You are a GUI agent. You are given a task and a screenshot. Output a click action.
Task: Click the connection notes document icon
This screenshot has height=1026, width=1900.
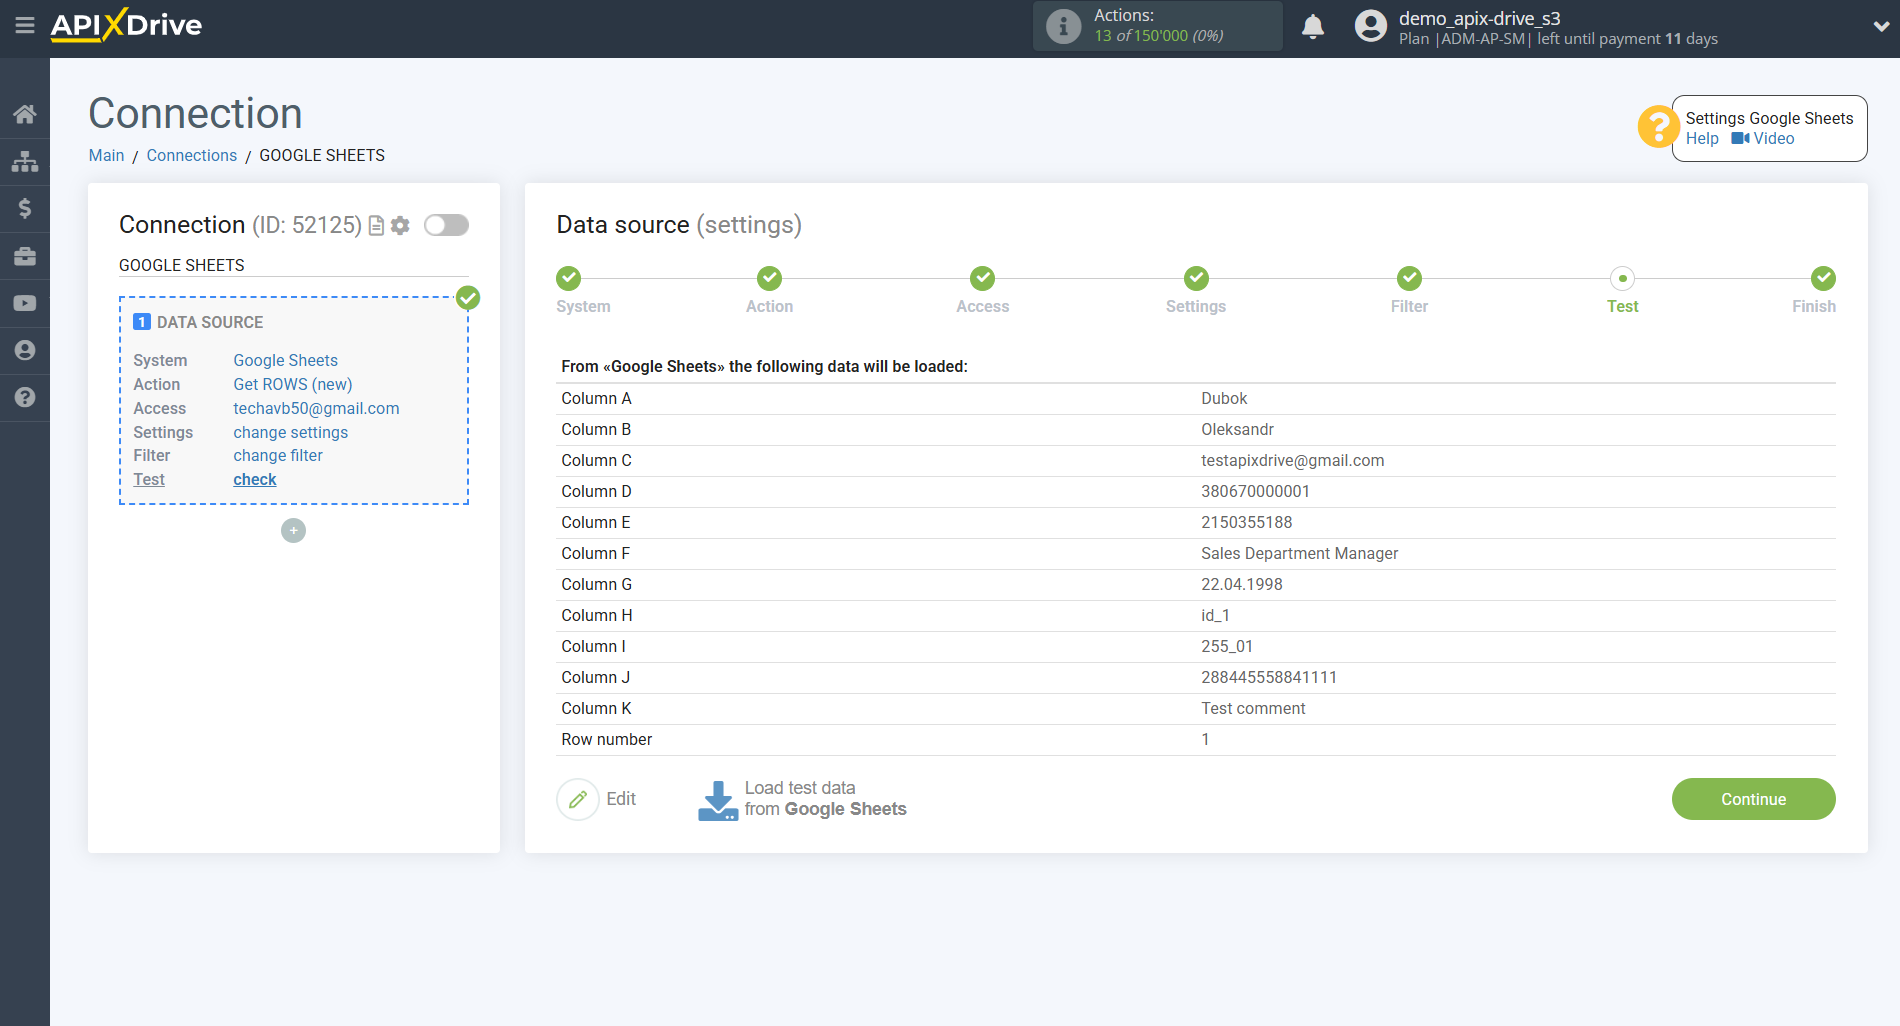(x=376, y=226)
